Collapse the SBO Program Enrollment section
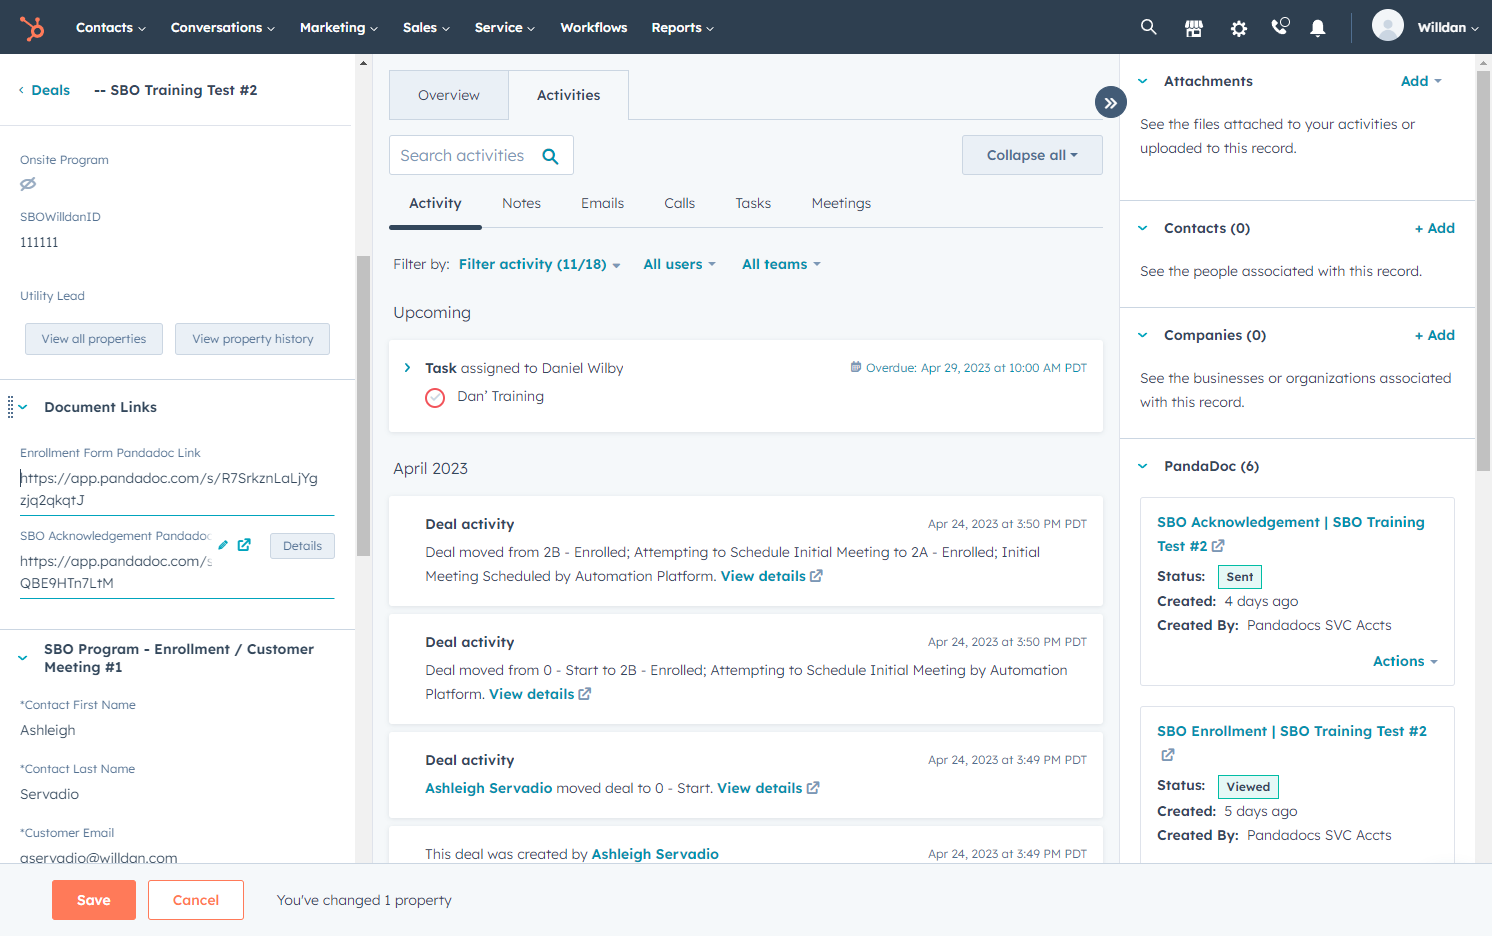This screenshot has width=1492, height=936. point(23,658)
